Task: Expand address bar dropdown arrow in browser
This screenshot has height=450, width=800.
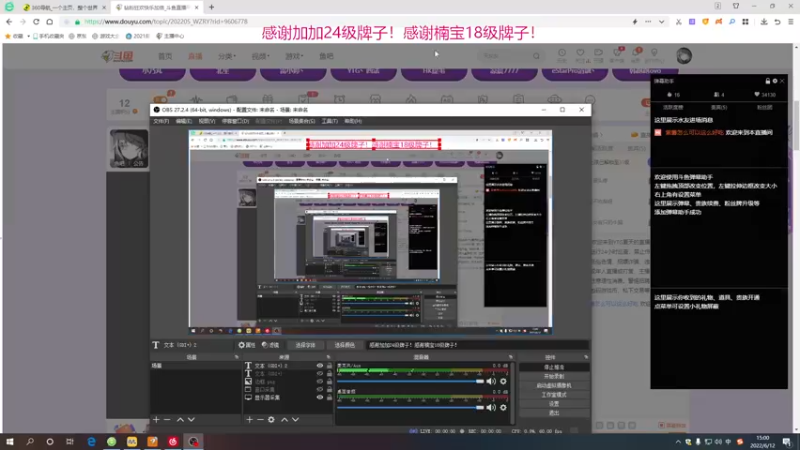Action: 661,22
